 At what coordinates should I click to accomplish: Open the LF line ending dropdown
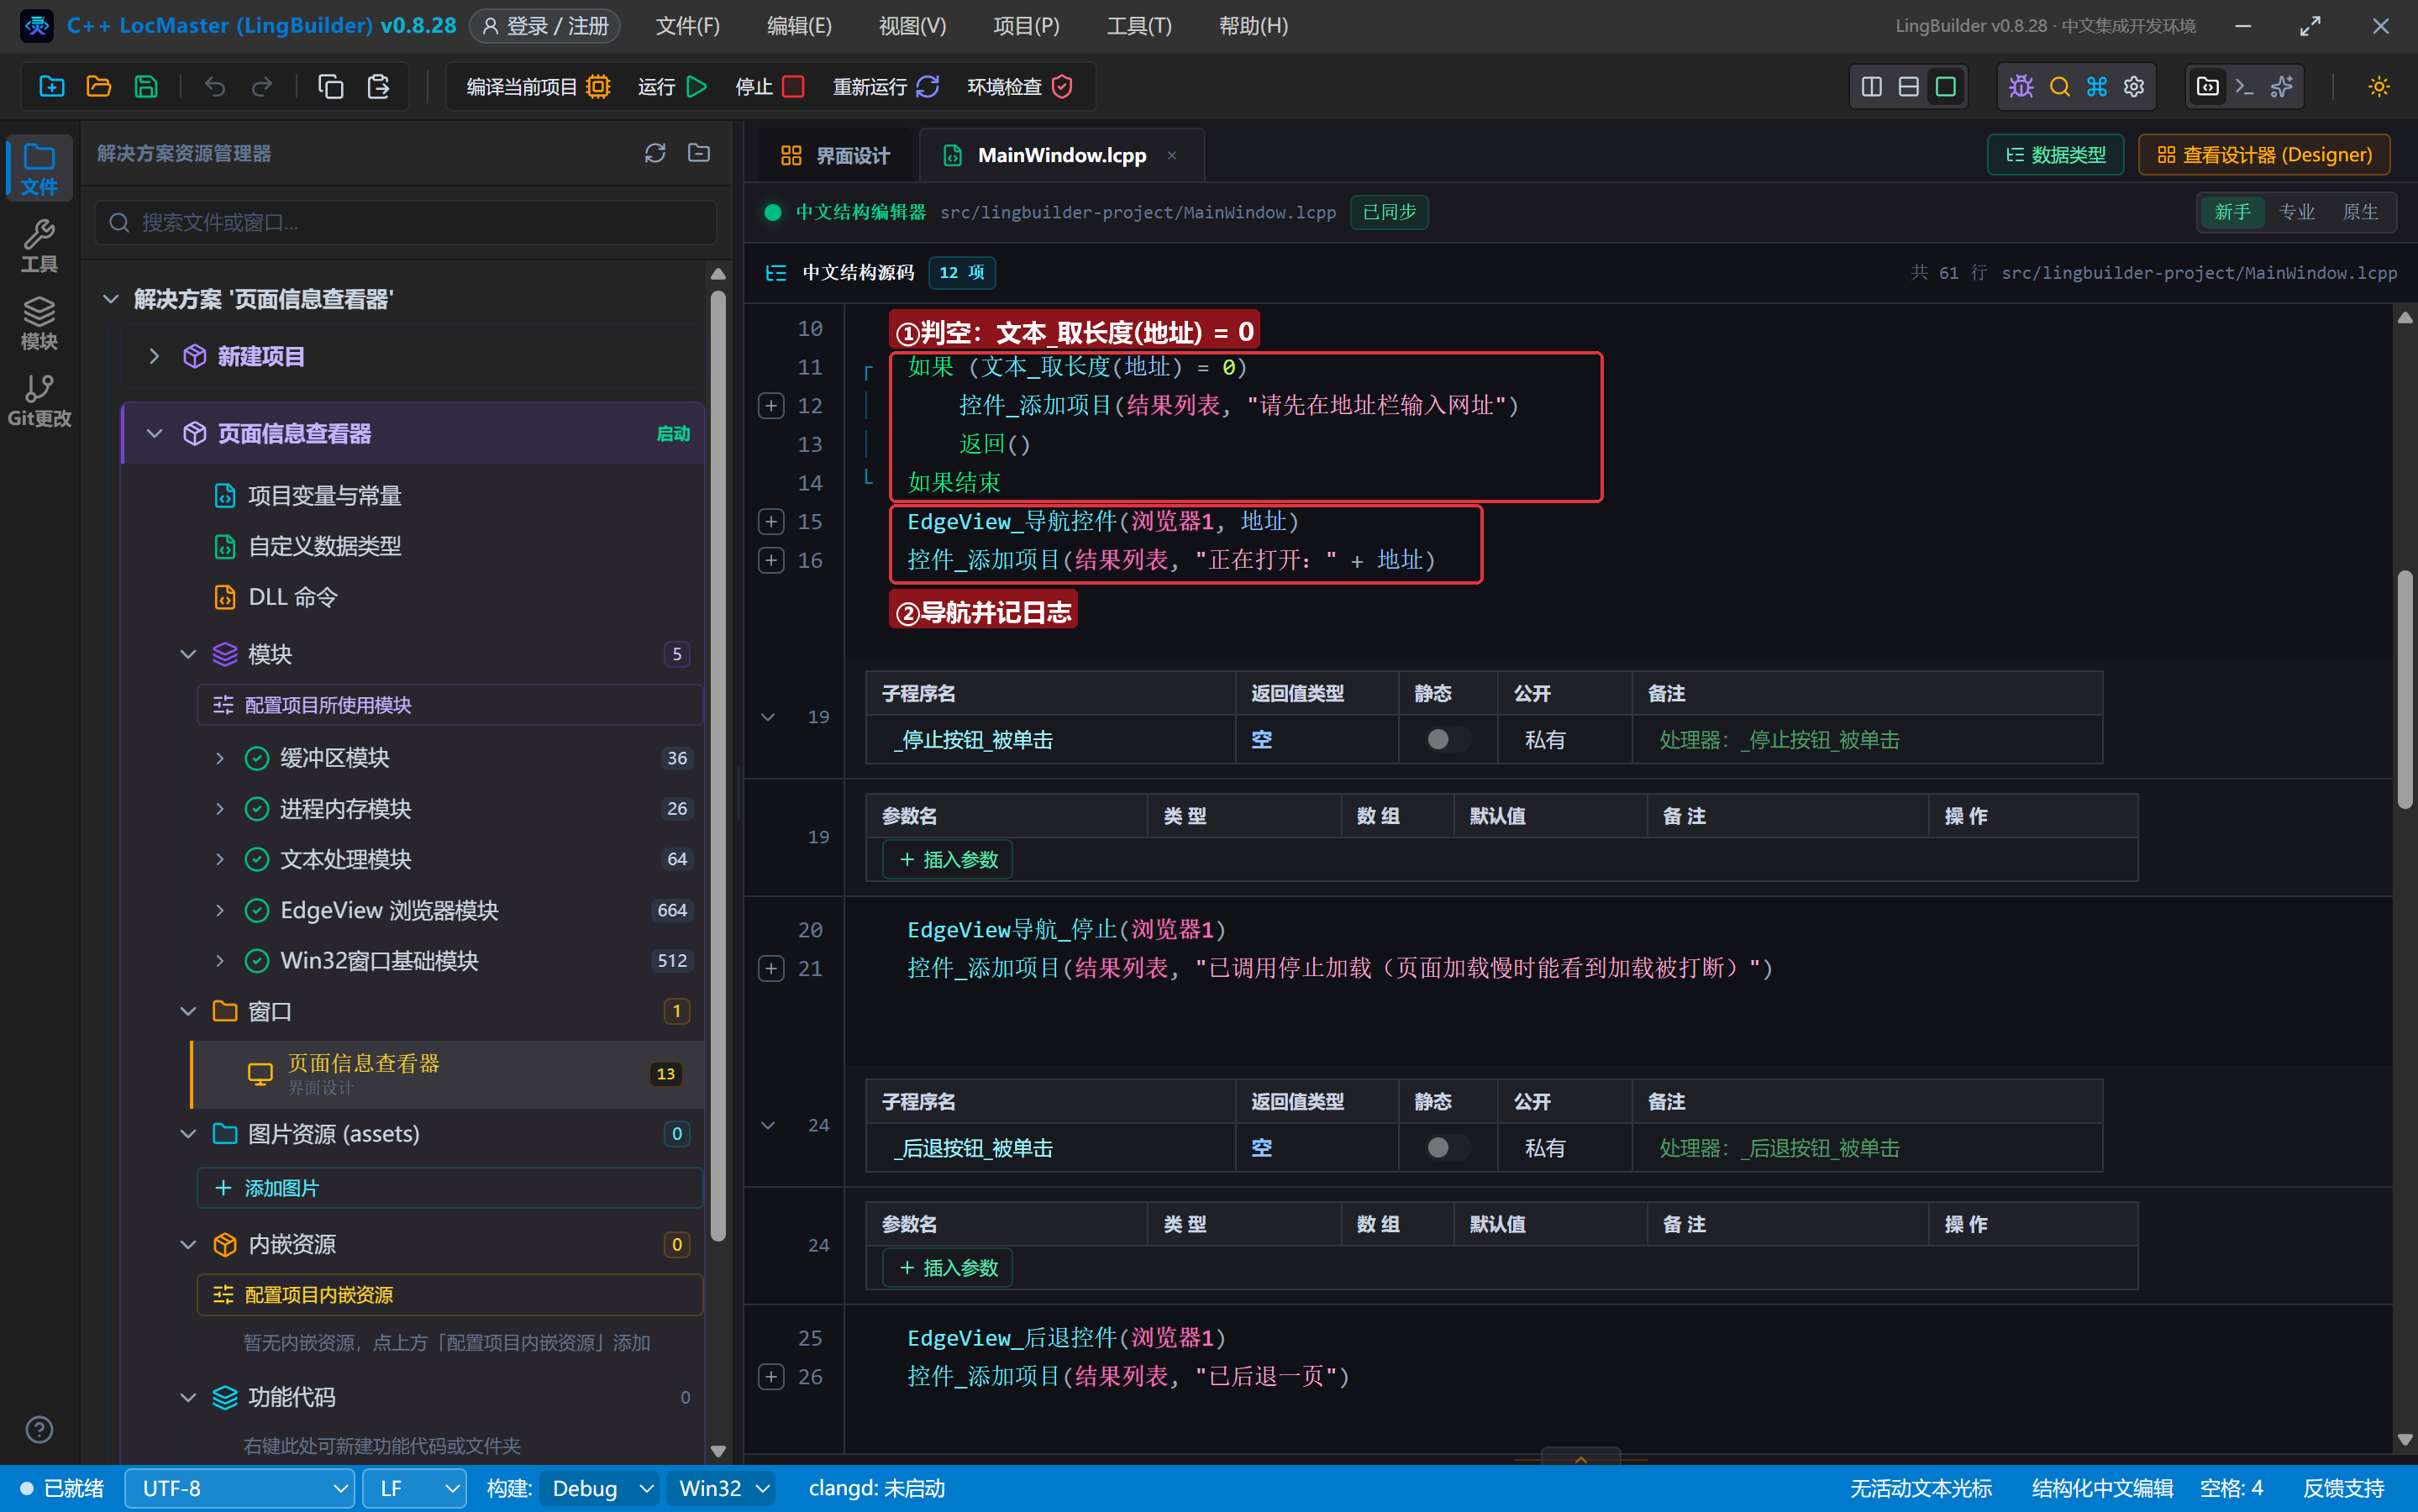(414, 1488)
